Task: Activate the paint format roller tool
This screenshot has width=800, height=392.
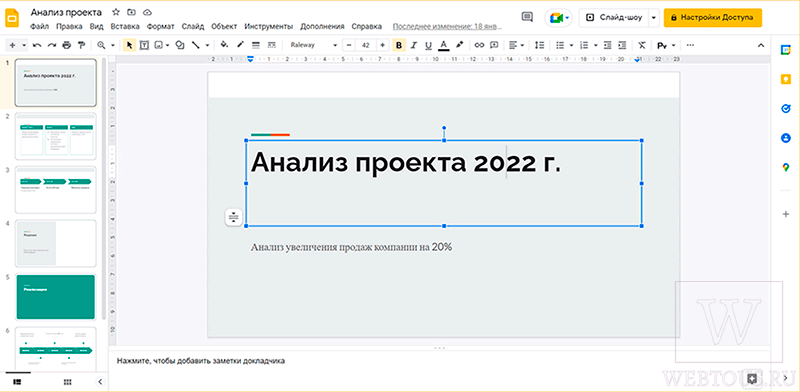Action: tap(81, 45)
